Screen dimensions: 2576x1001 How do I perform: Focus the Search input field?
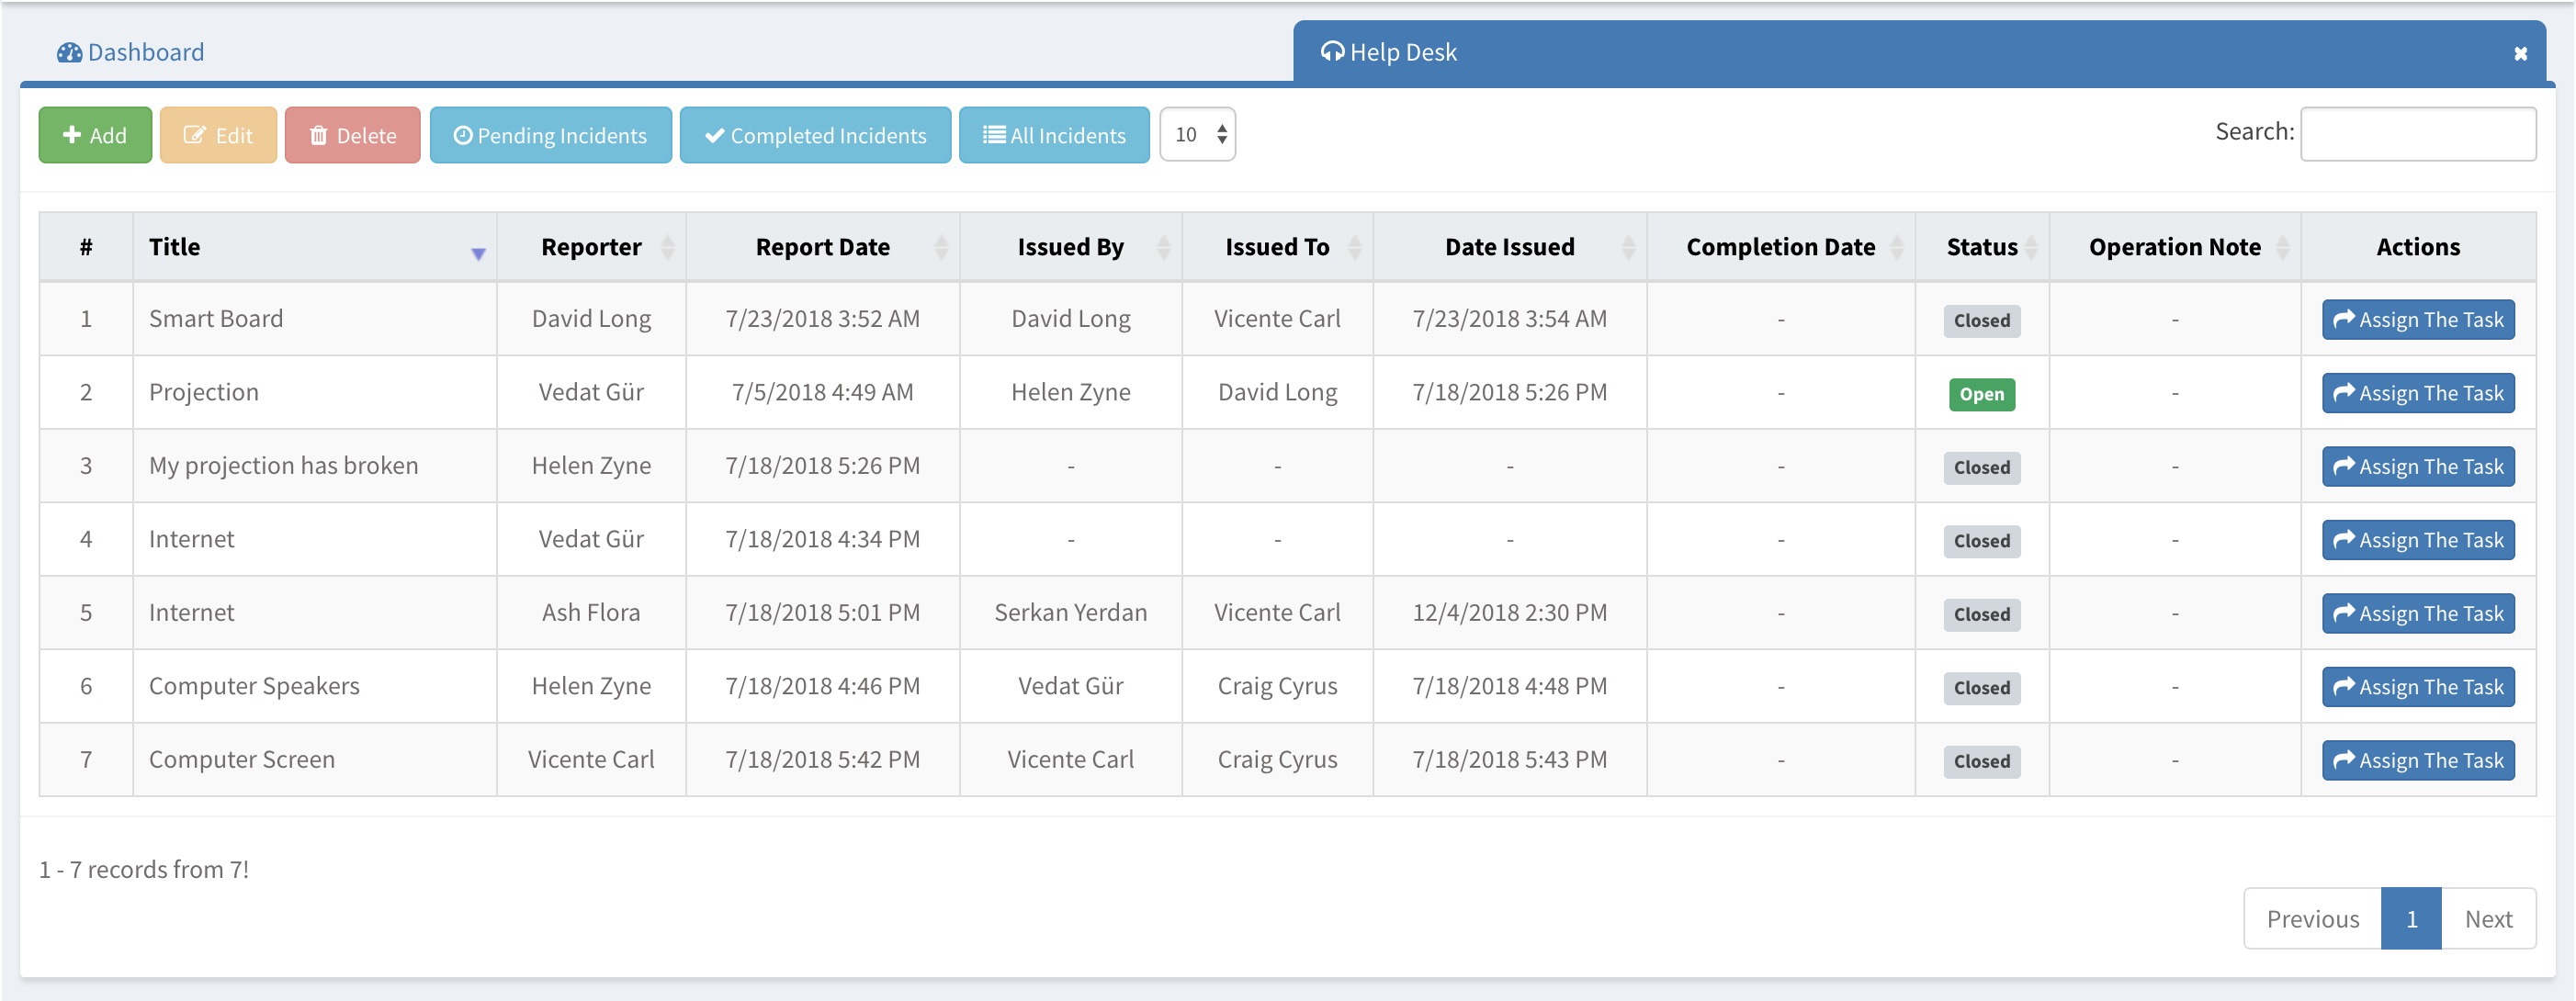pyautogui.click(x=2417, y=134)
